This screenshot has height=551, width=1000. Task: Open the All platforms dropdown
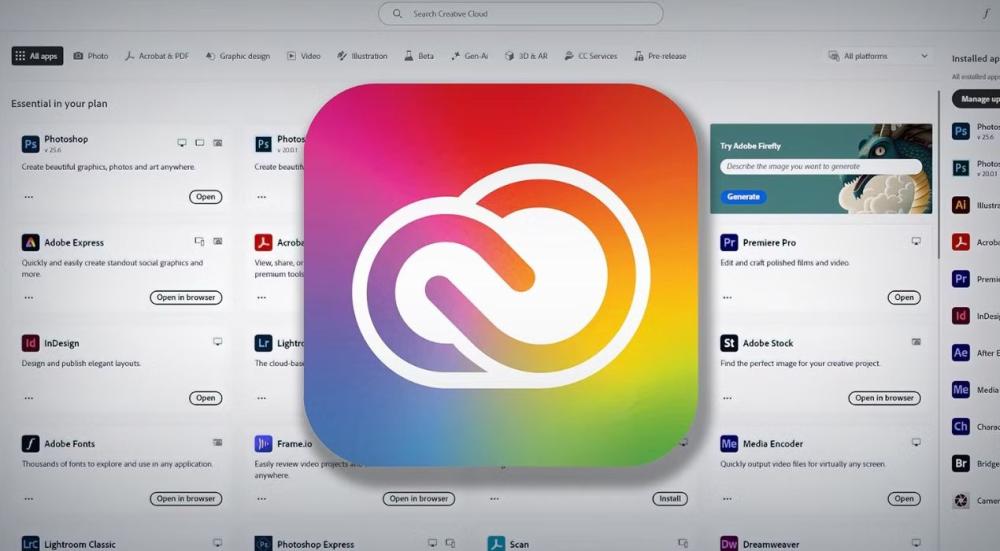[x=878, y=56]
